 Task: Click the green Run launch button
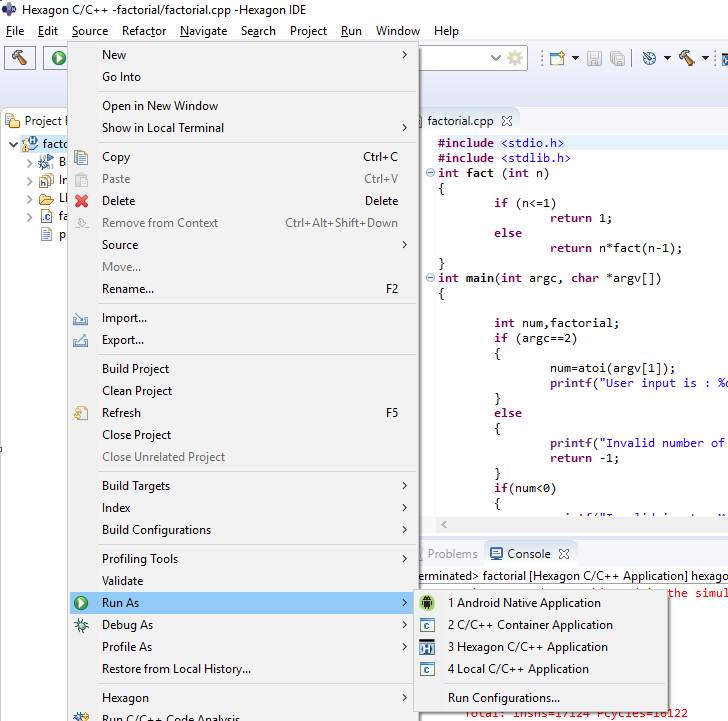click(x=58, y=58)
